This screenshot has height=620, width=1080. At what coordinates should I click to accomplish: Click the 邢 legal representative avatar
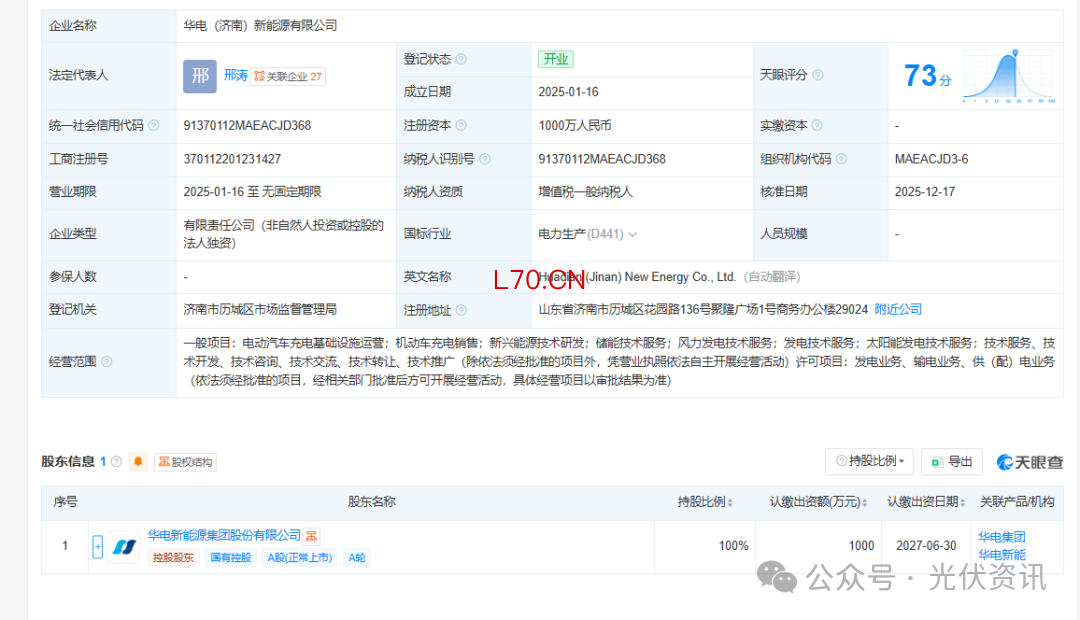[199, 76]
